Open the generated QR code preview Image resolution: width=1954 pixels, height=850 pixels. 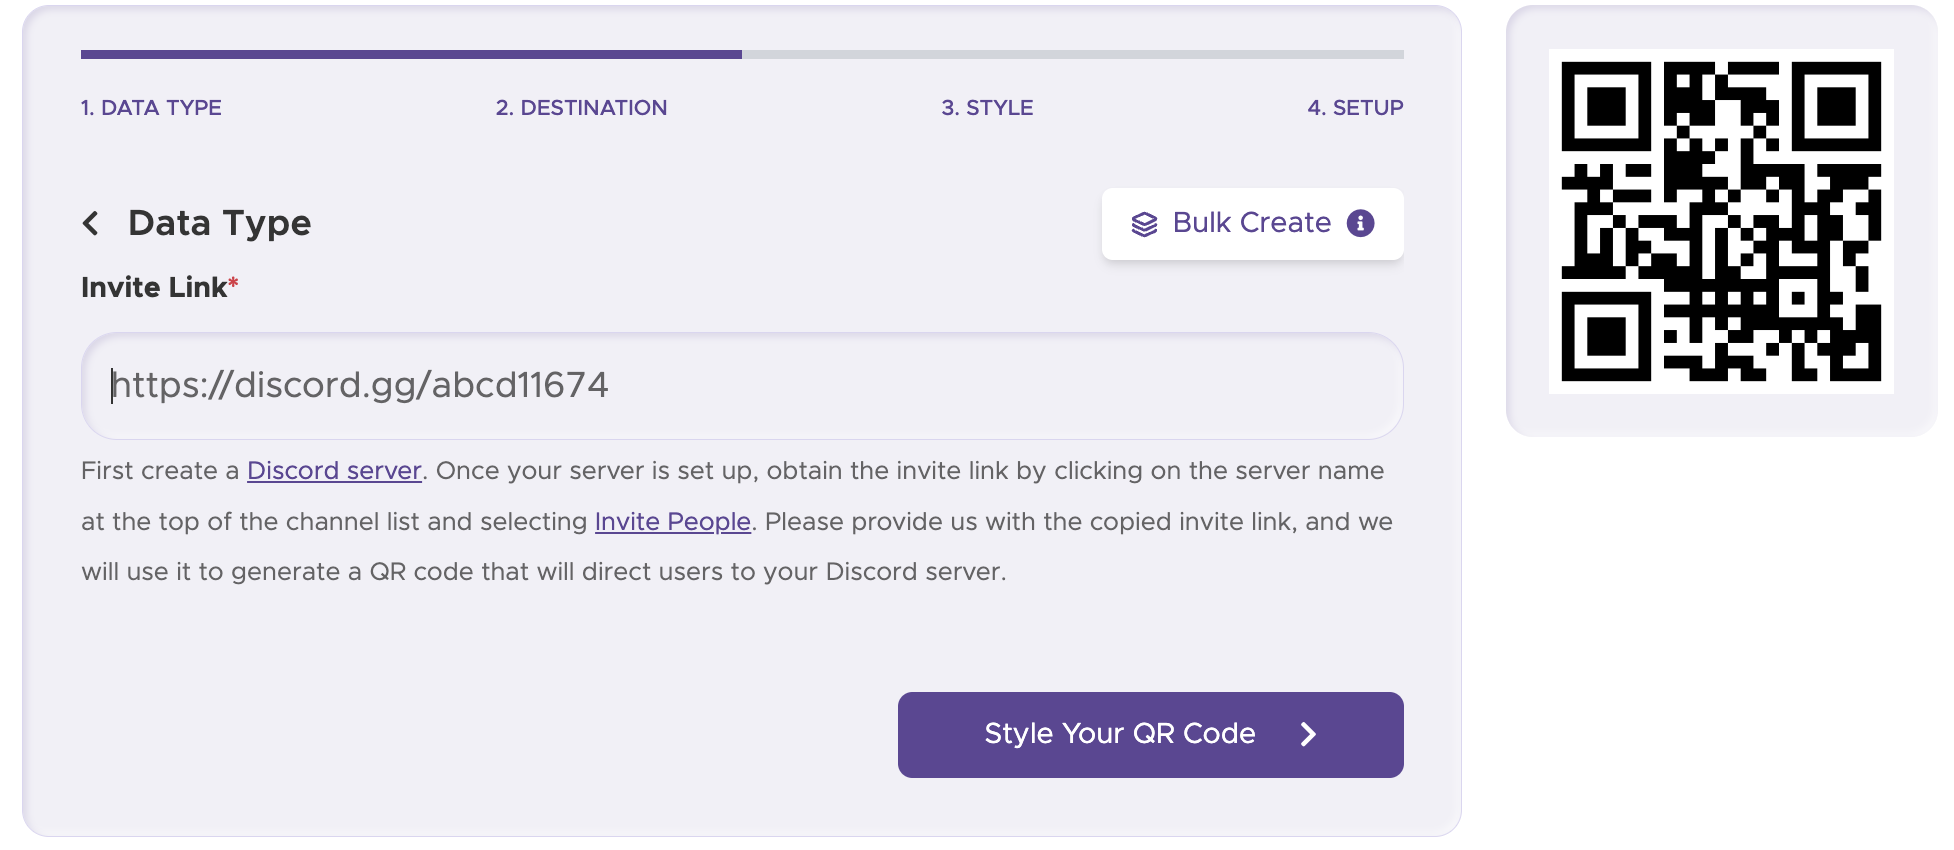pos(1720,221)
